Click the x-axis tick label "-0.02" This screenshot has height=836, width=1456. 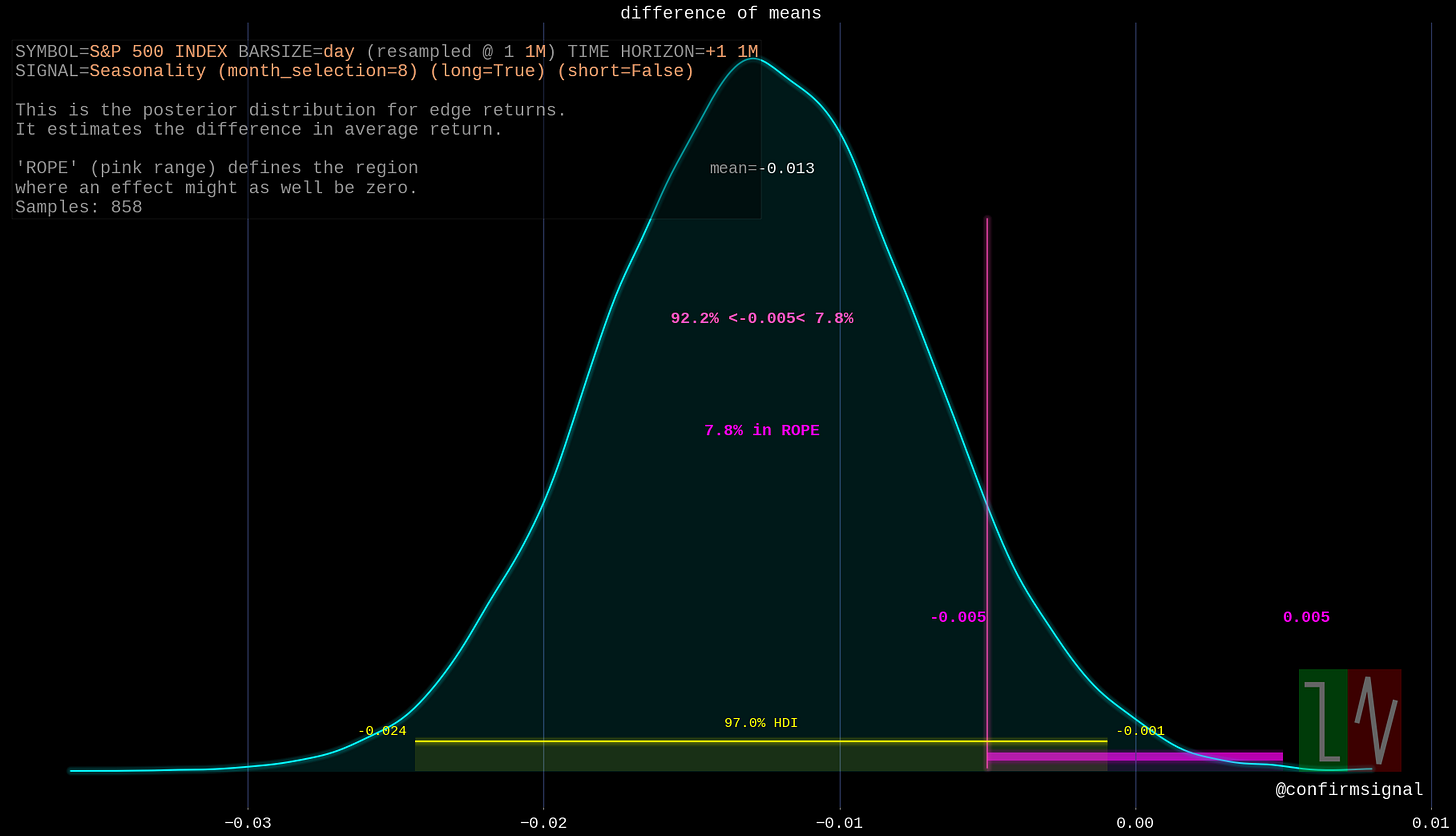[x=543, y=822]
